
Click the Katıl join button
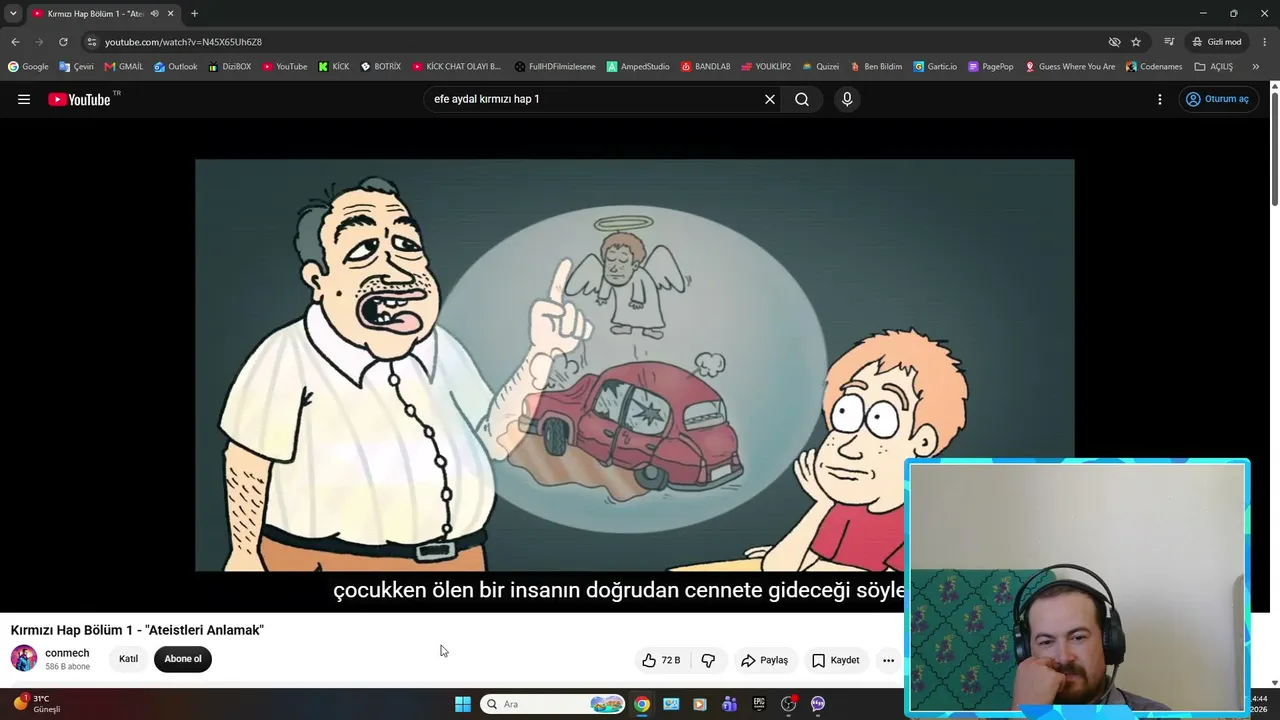(129, 659)
